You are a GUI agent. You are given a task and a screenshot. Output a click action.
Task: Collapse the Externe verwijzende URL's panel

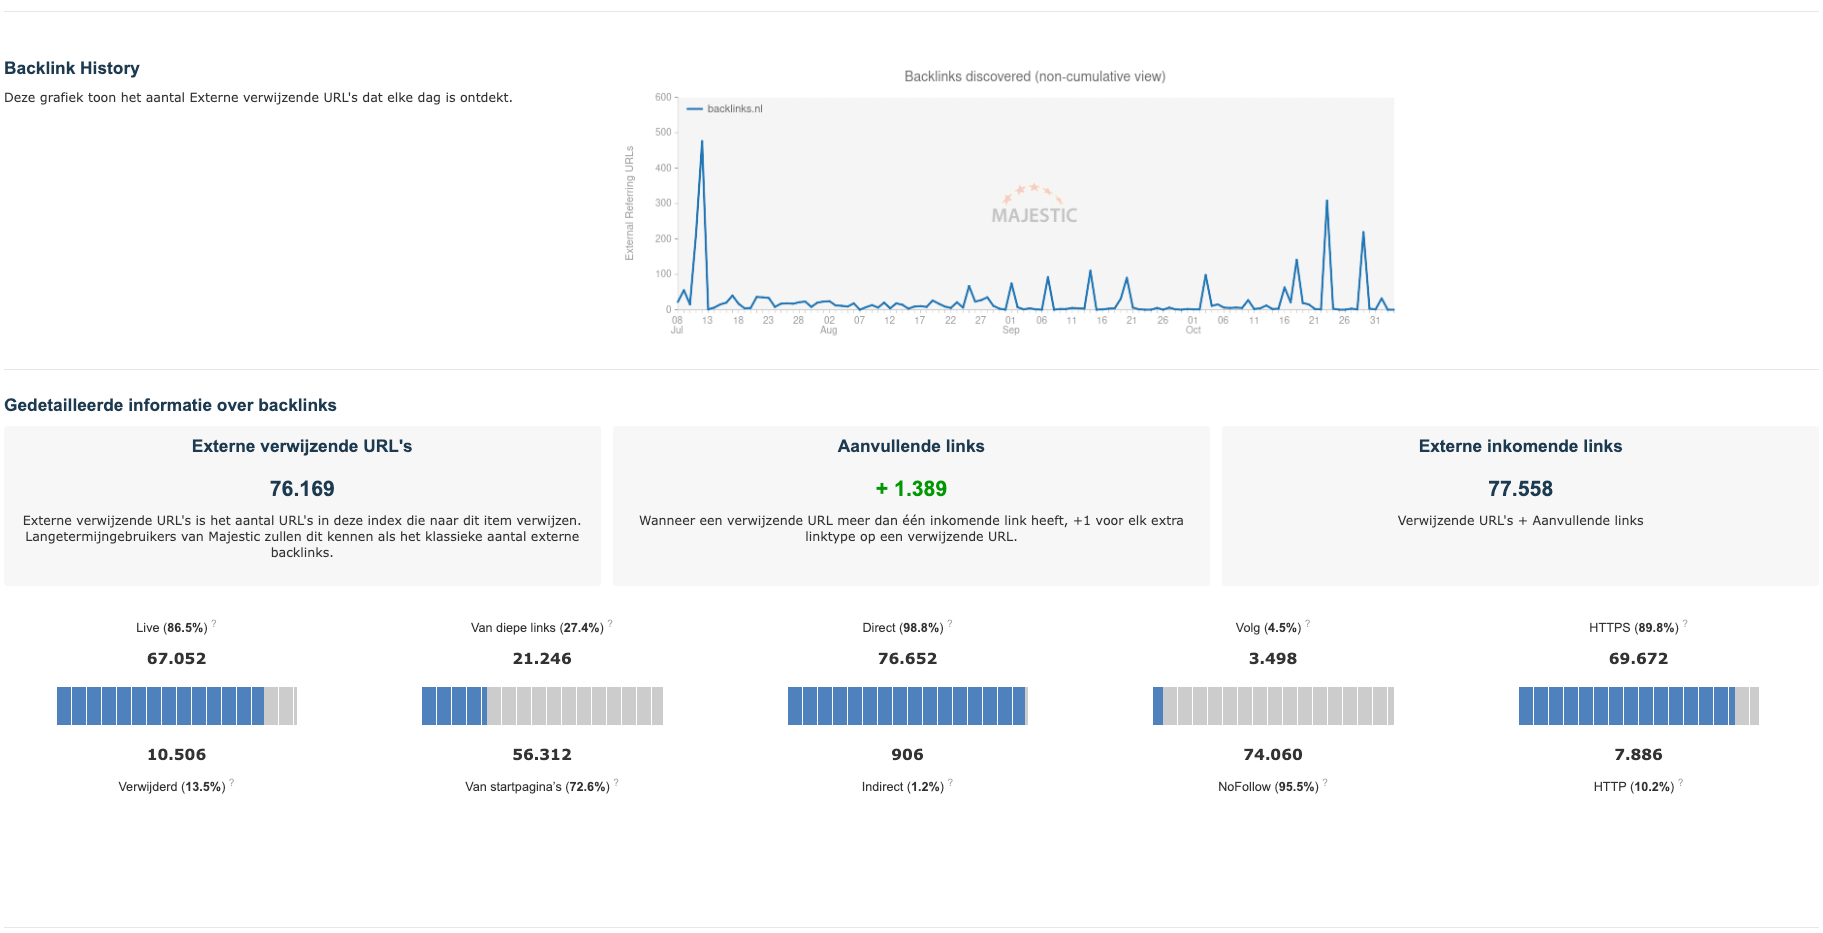[302, 446]
